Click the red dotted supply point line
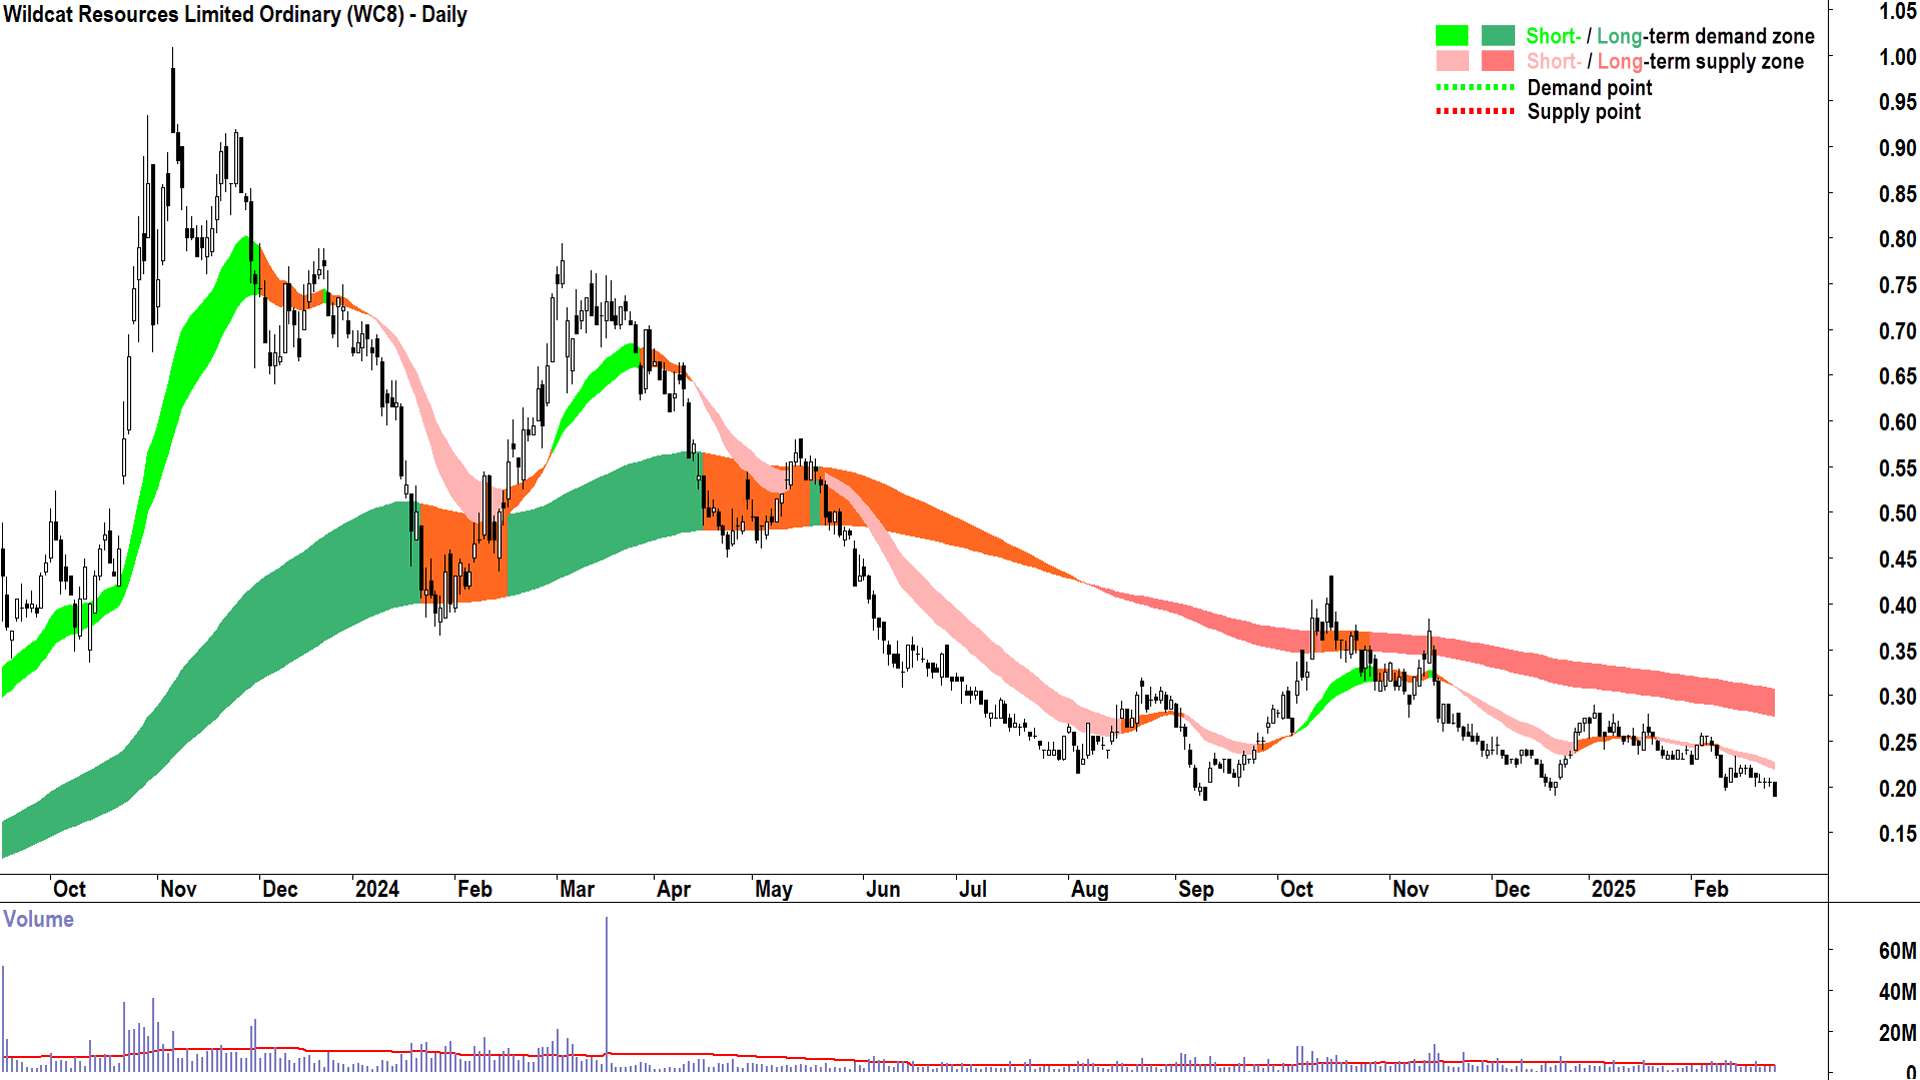1920x1080 pixels. tap(1474, 111)
